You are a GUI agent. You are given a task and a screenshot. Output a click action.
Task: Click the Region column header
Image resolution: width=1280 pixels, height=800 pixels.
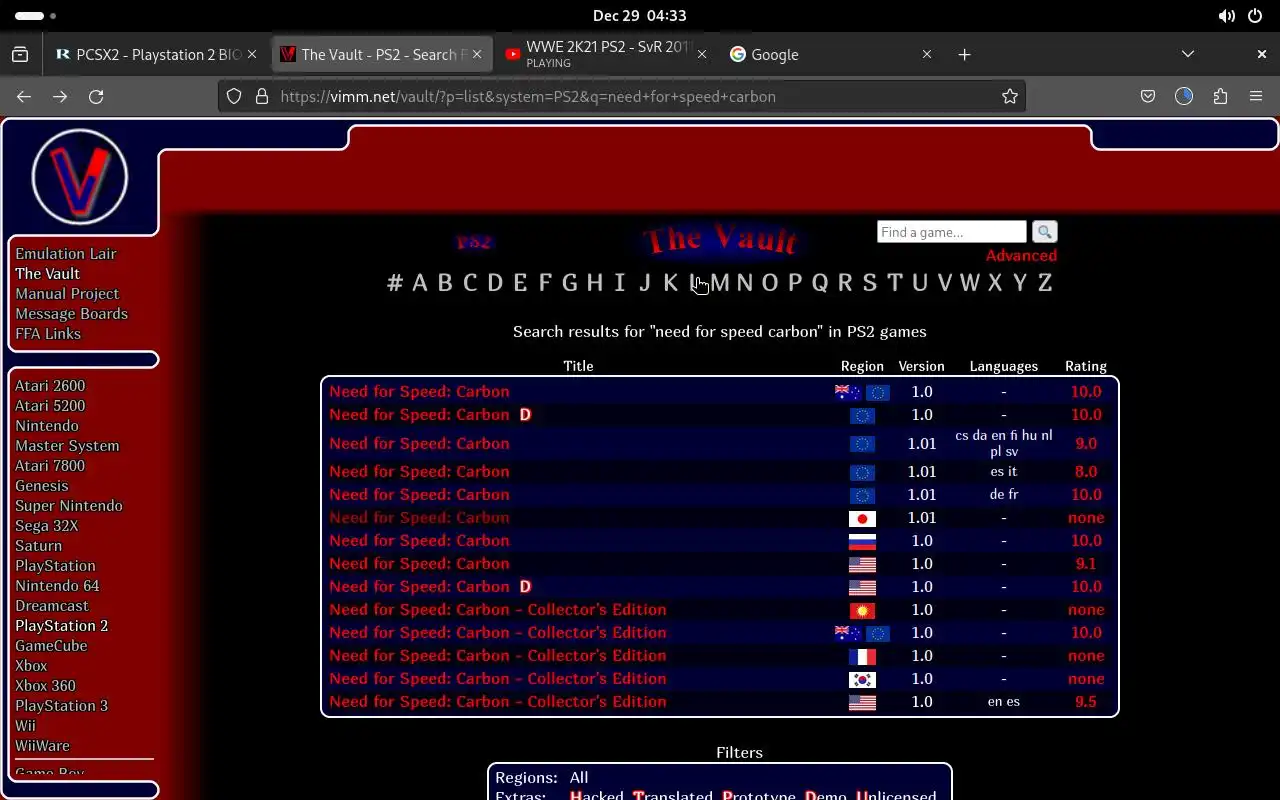(862, 366)
